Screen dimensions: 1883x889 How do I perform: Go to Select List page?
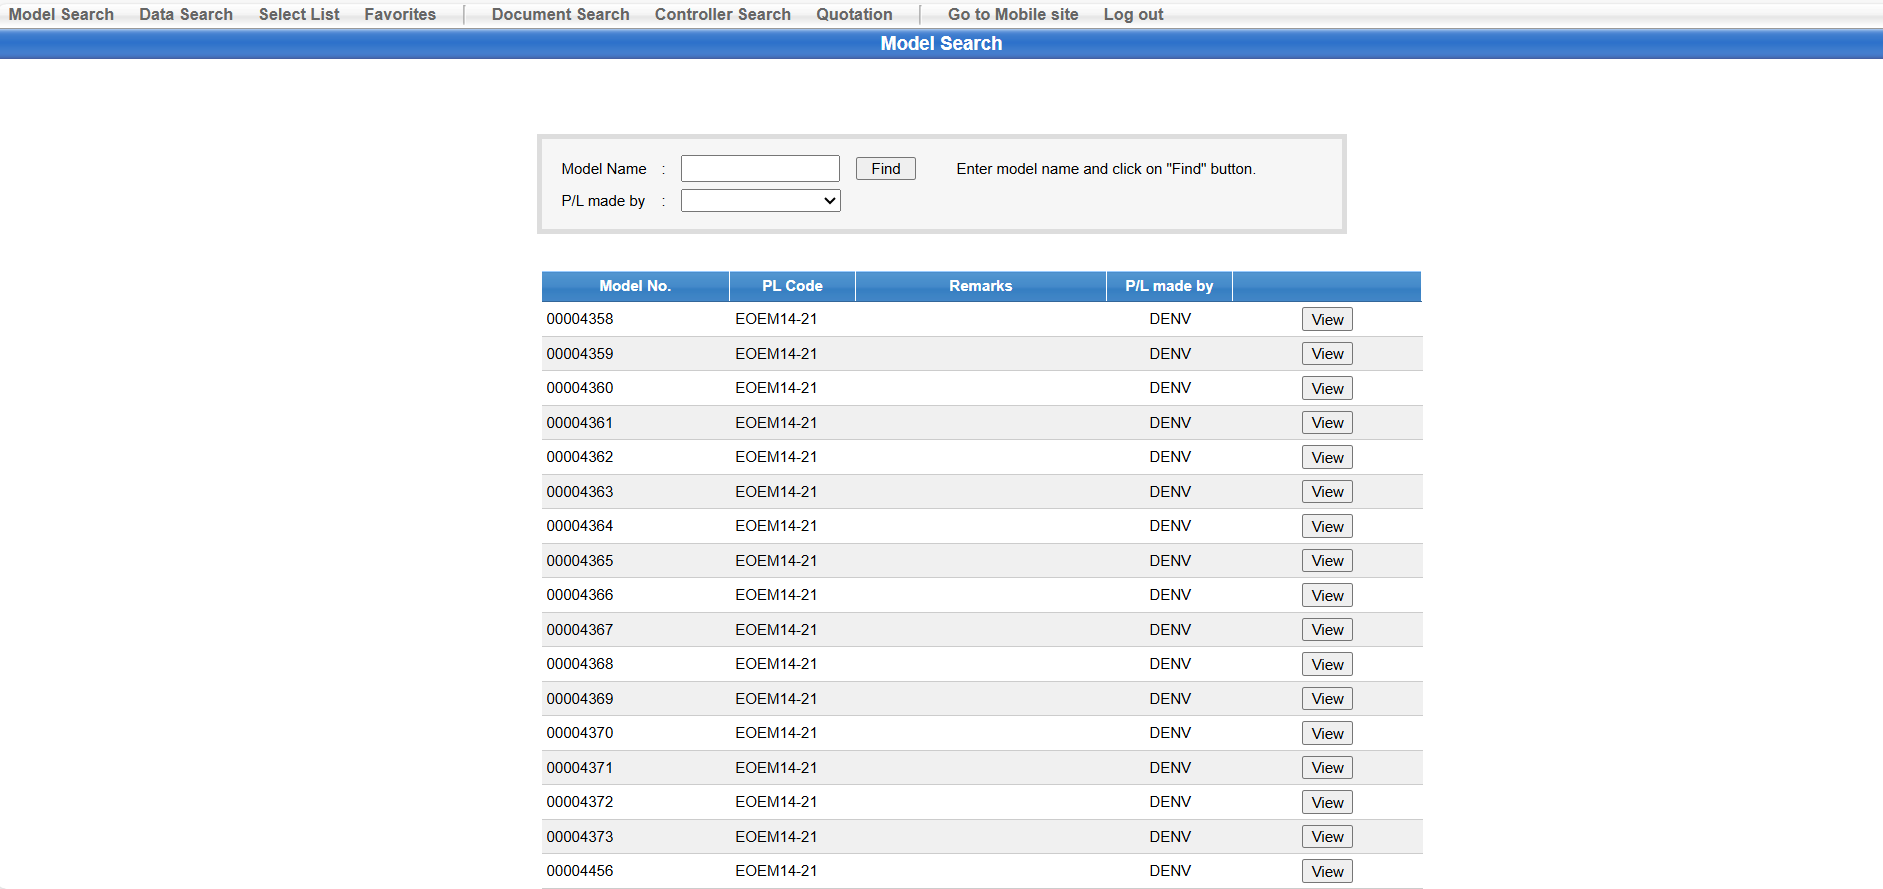coord(299,14)
